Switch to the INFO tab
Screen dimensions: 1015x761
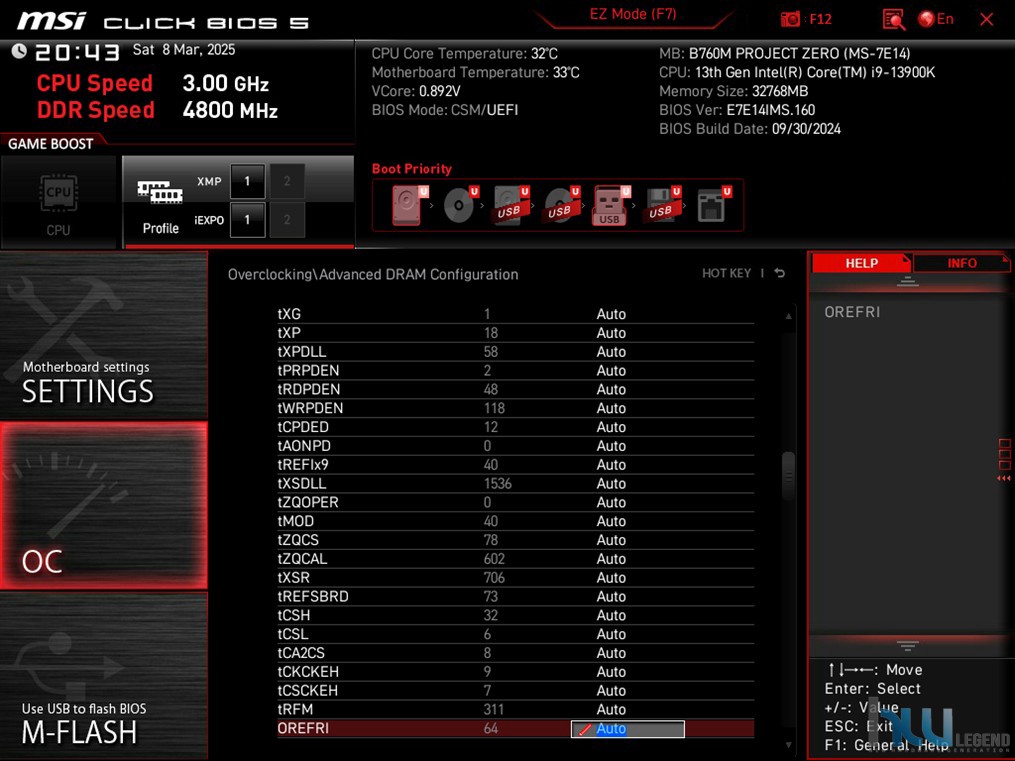(961, 263)
